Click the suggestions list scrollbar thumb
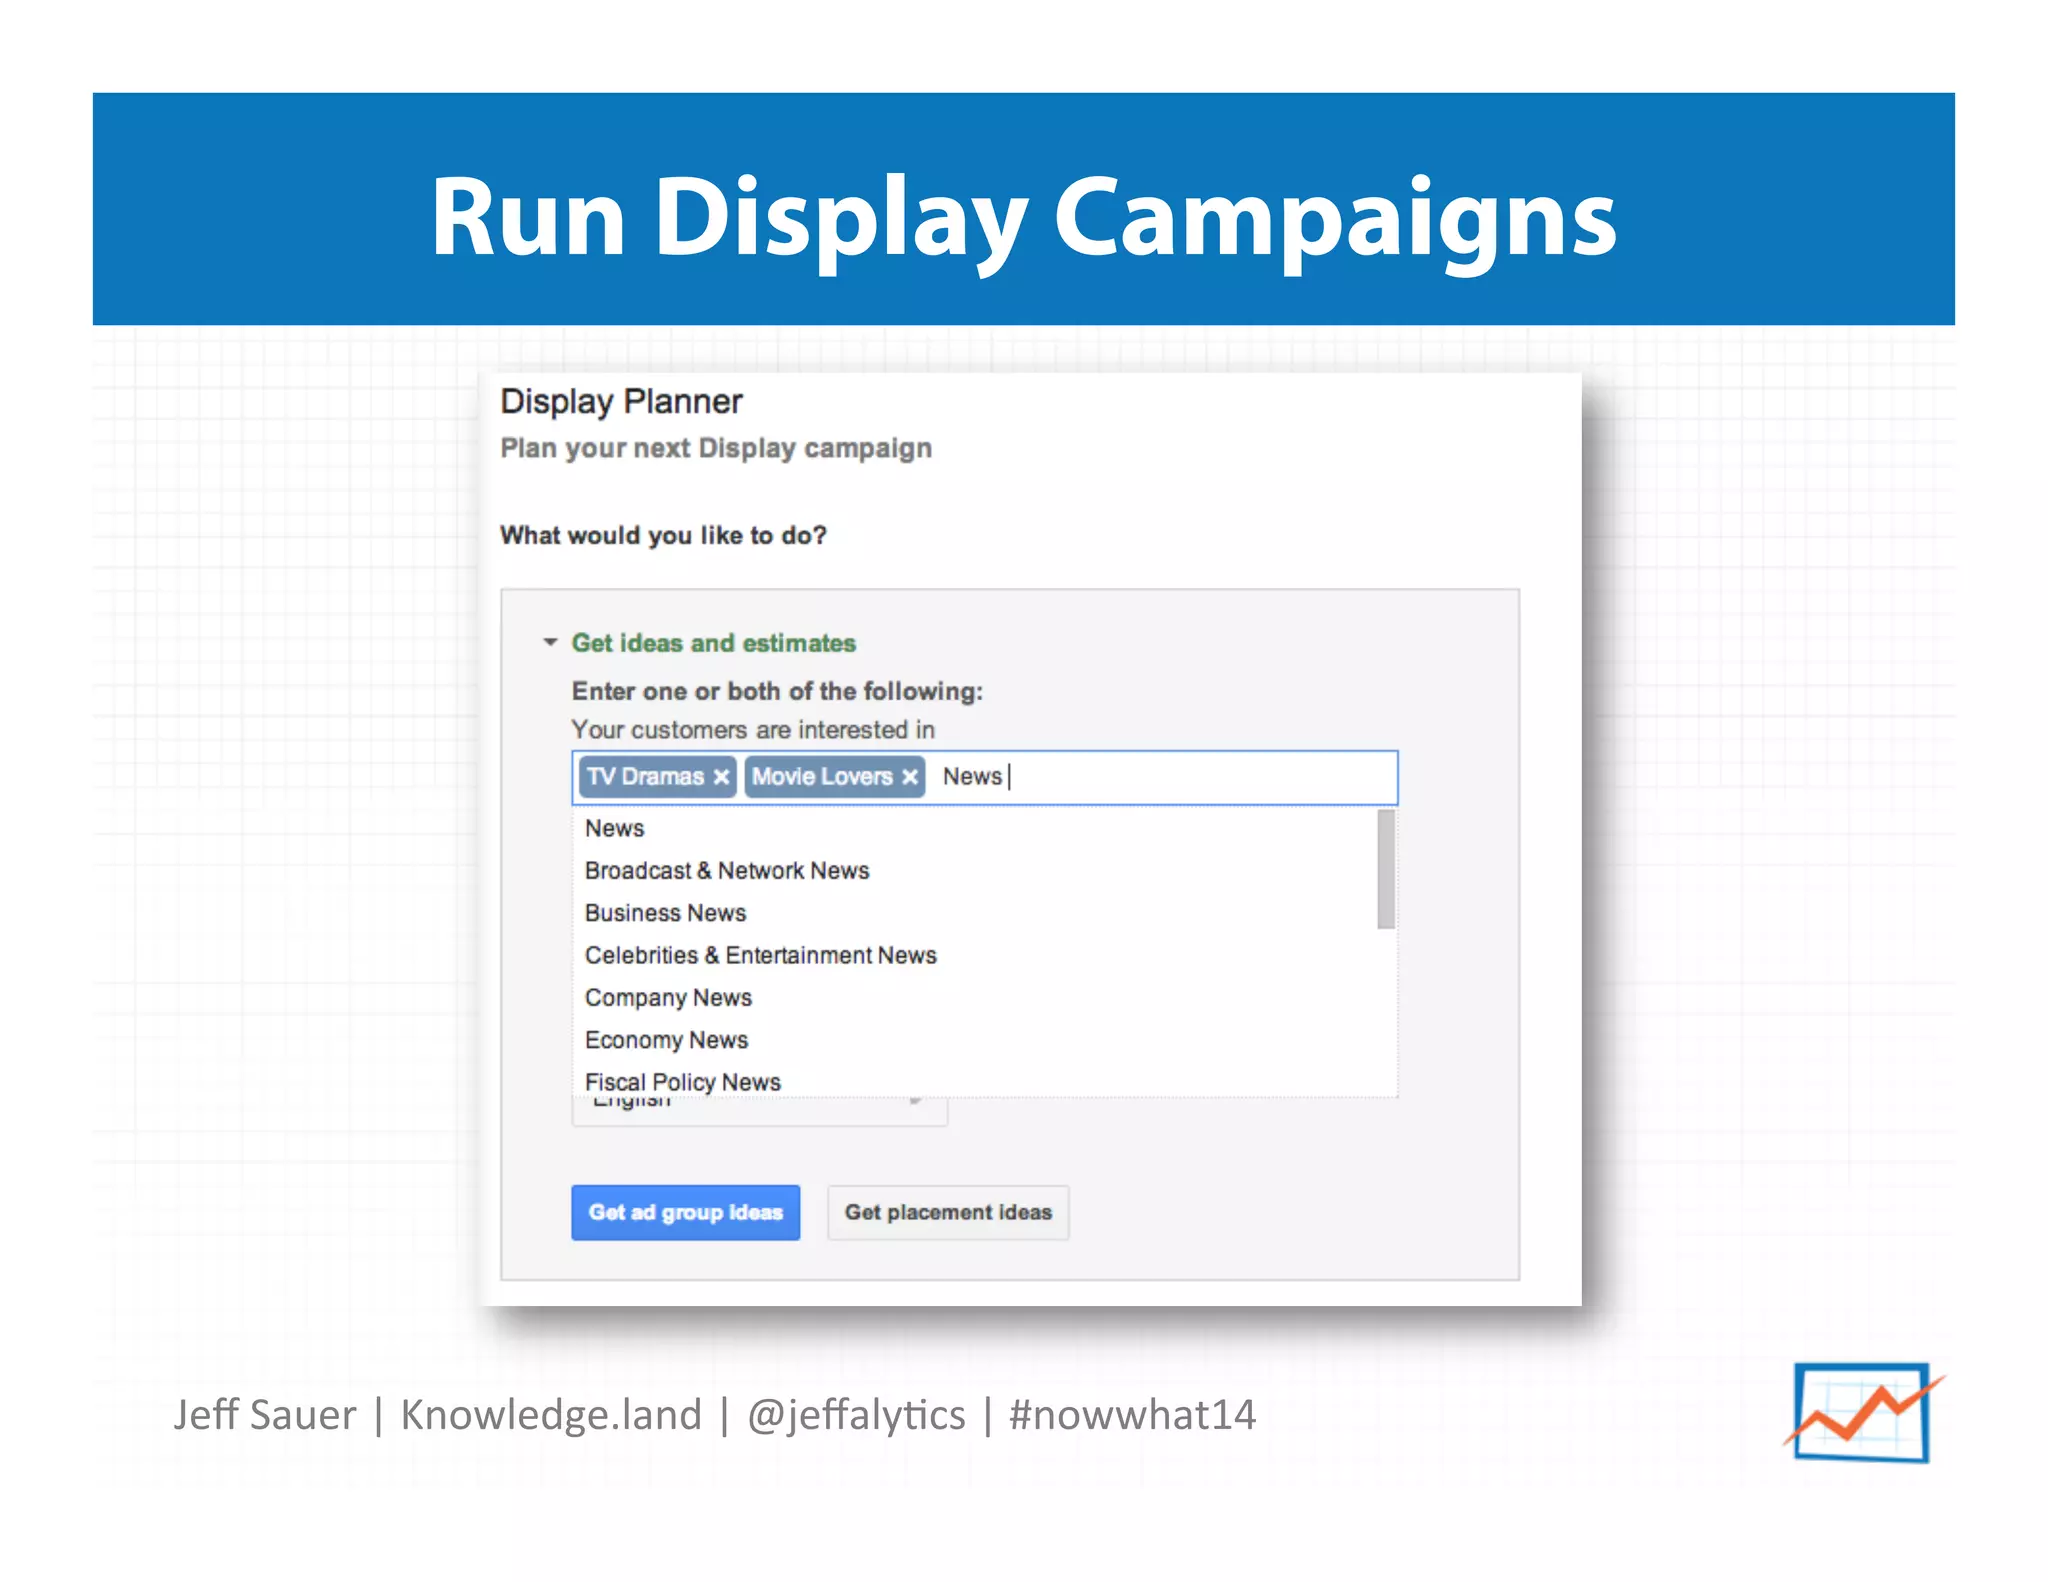Screen dimensions: 2048x1582 [1386, 869]
